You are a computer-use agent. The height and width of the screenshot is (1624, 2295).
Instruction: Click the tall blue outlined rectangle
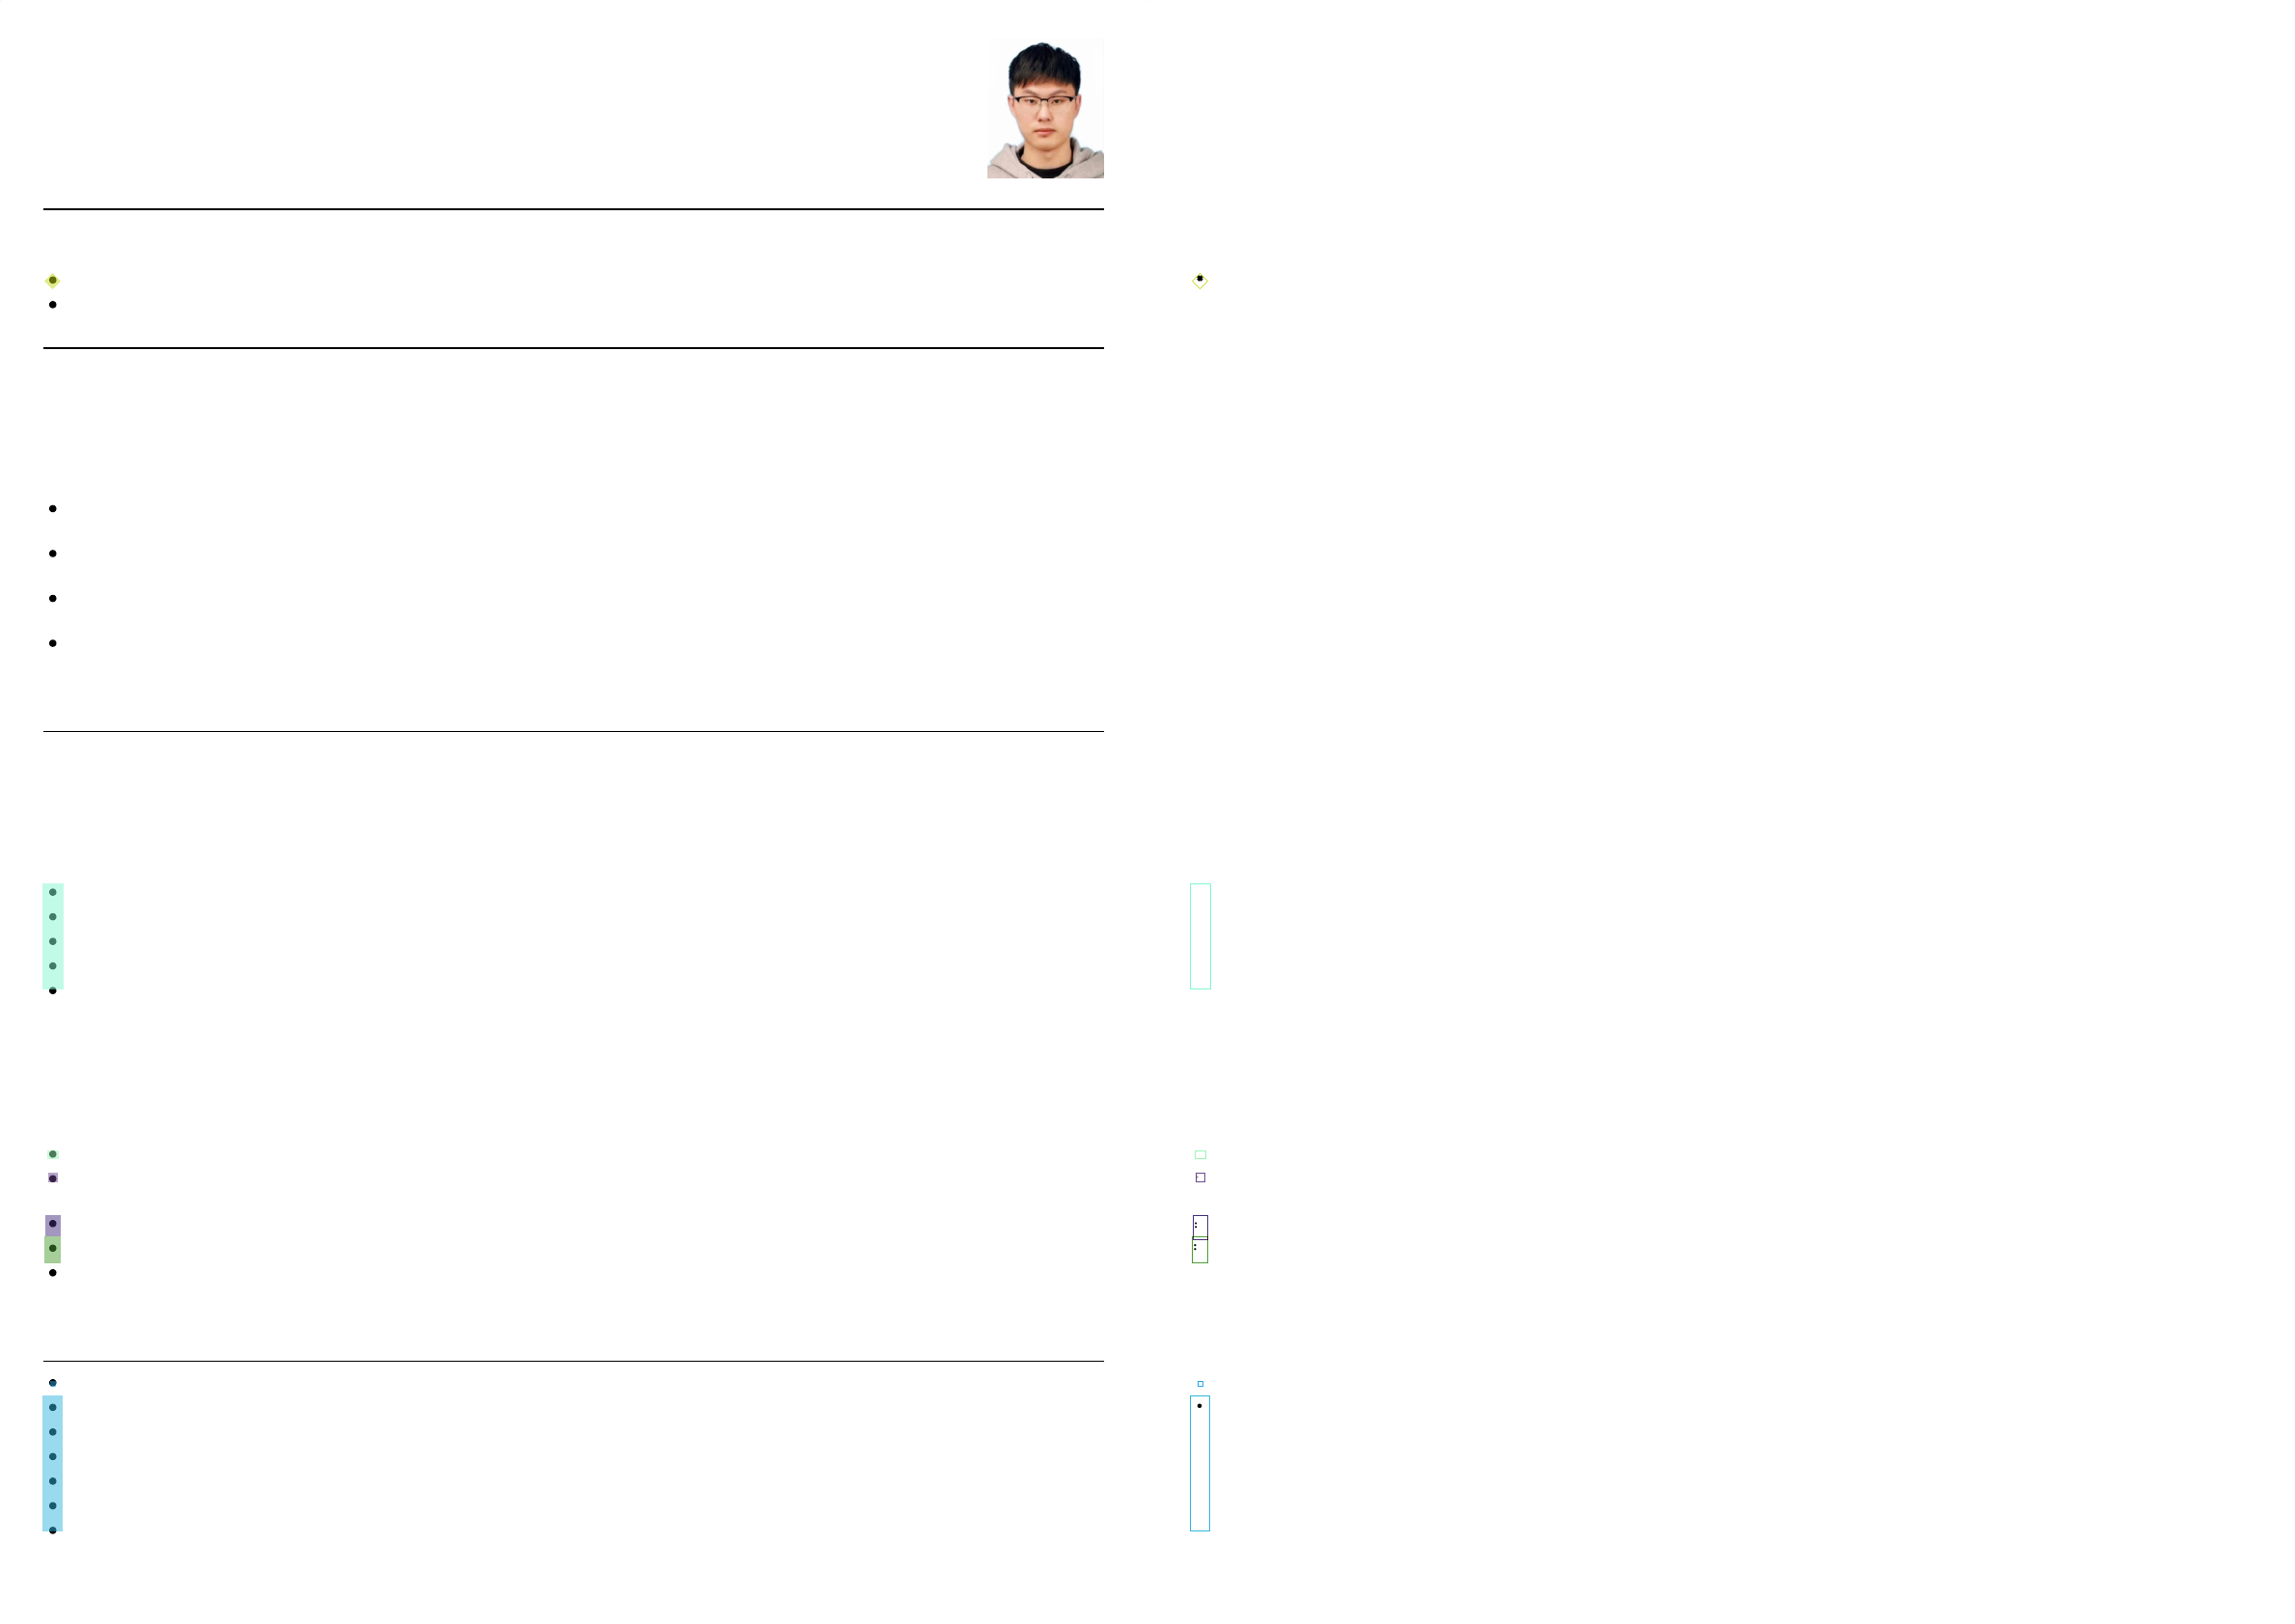[1200, 1463]
